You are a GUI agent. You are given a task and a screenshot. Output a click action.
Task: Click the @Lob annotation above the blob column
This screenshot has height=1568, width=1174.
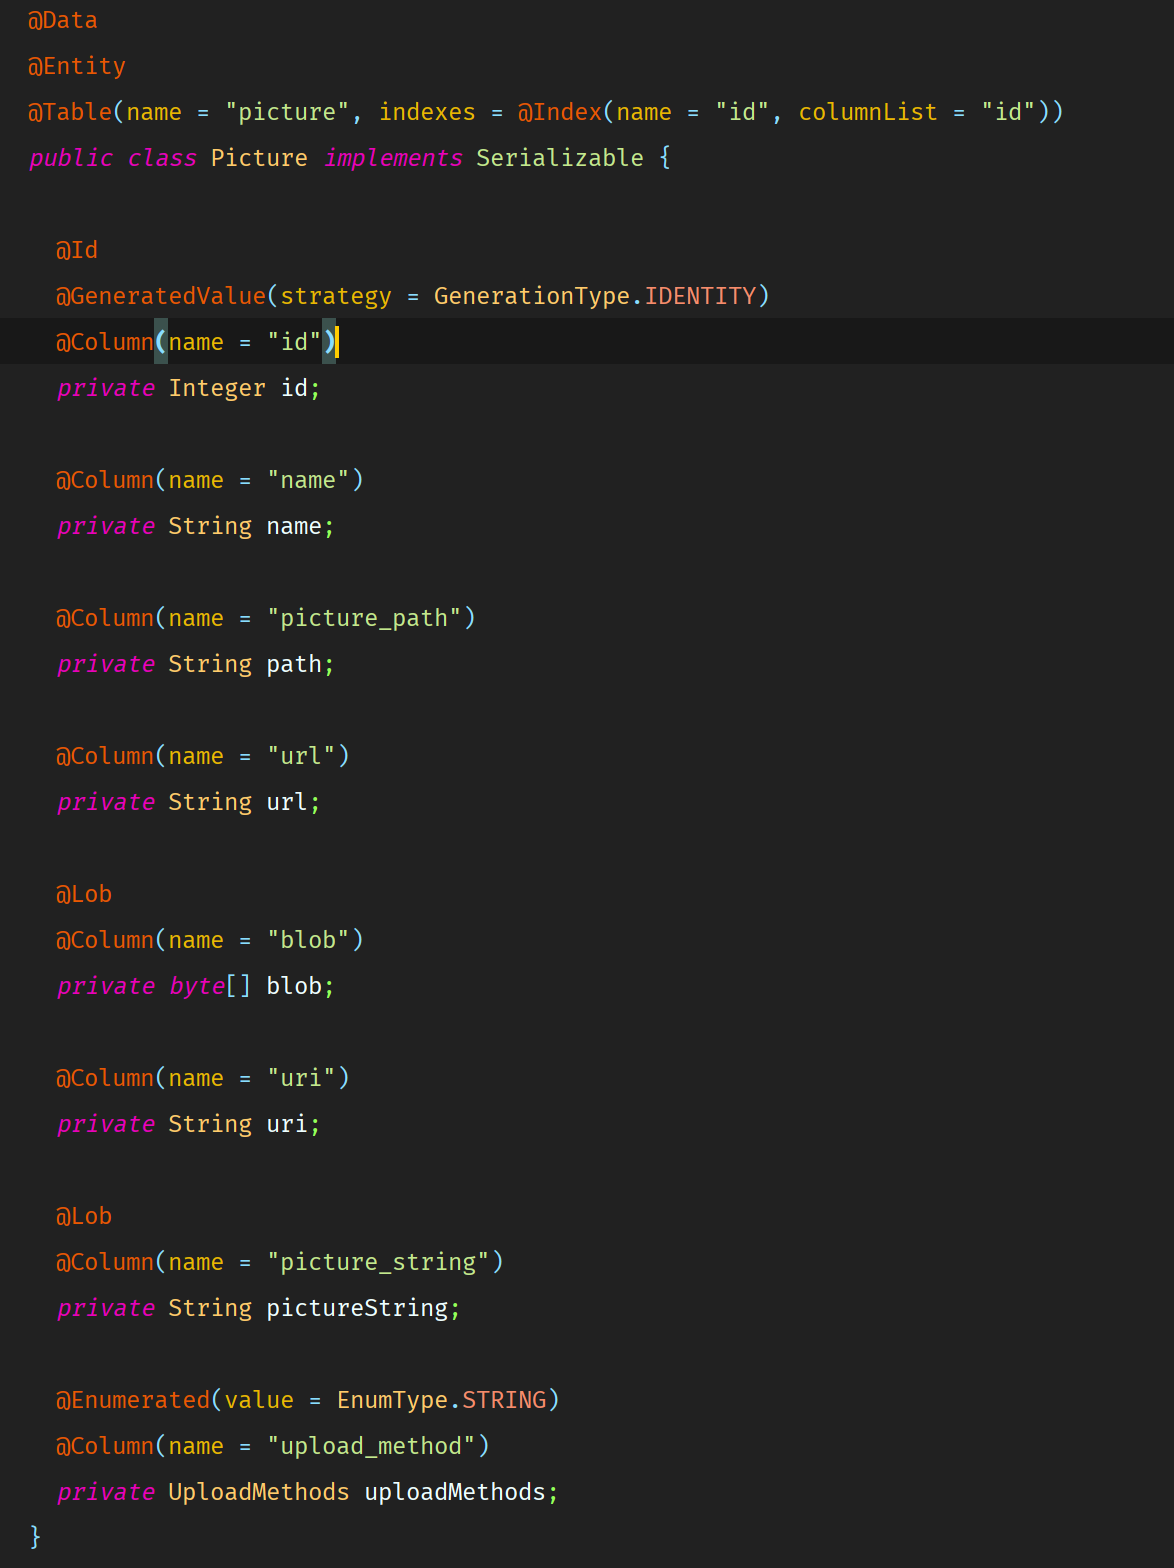click(84, 894)
